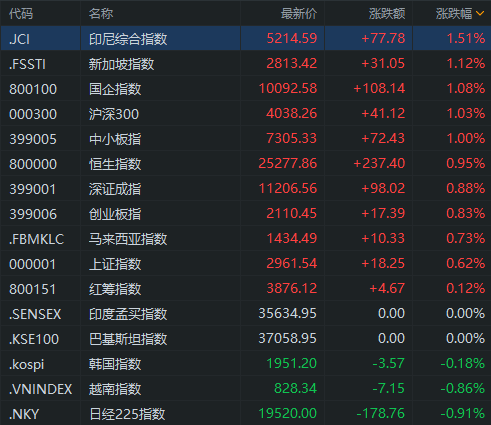The height and width of the screenshot is (425, 491).
Task: Click the 399005 code cell
Action: [x=33, y=139]
